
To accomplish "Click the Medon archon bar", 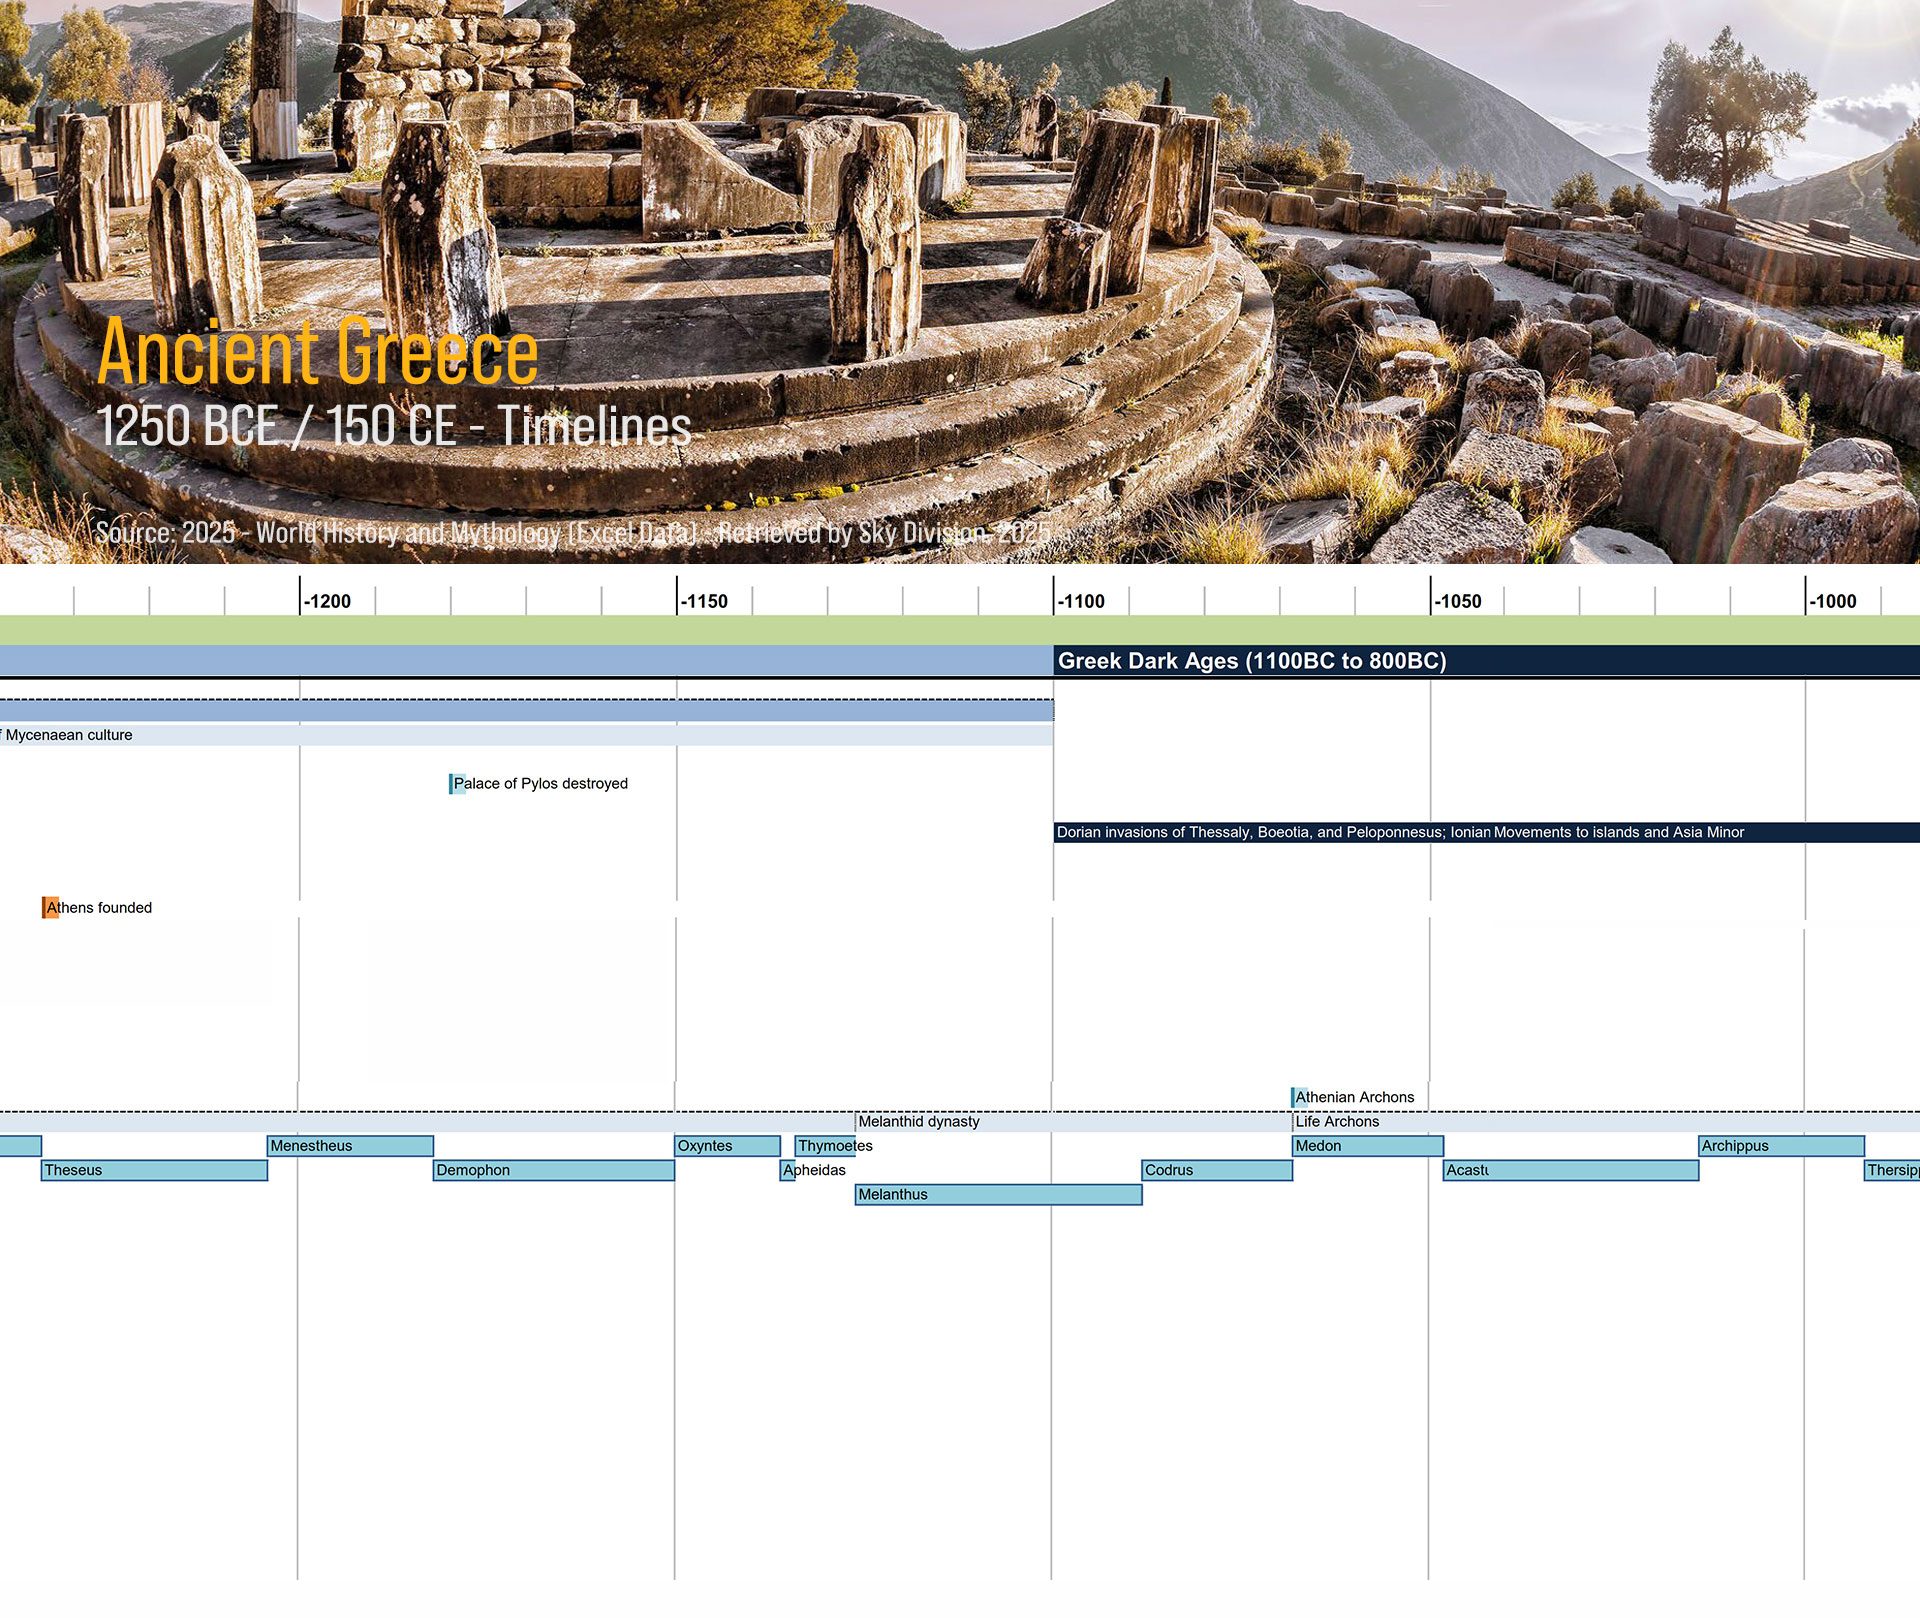I will pyautogui.click(x=1367, y=1146).
